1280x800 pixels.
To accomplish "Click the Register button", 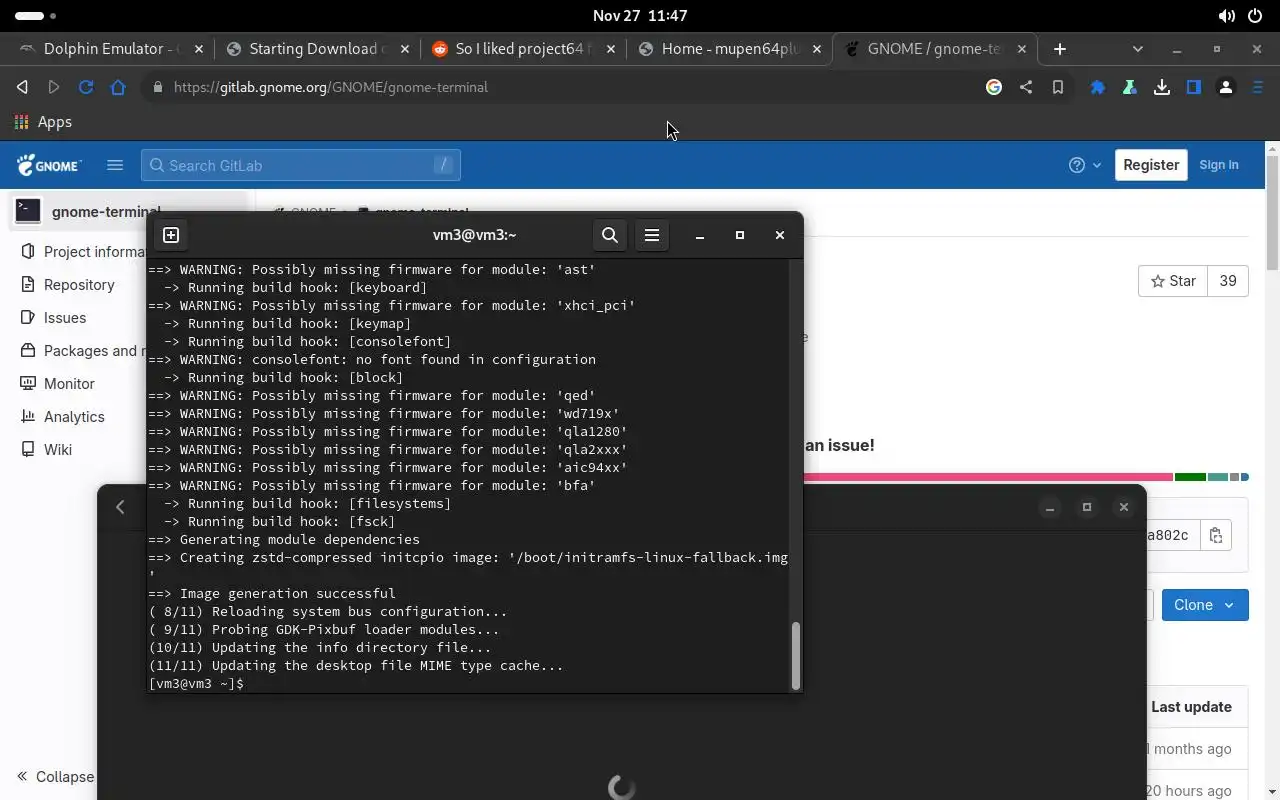I will (1151, 165).
